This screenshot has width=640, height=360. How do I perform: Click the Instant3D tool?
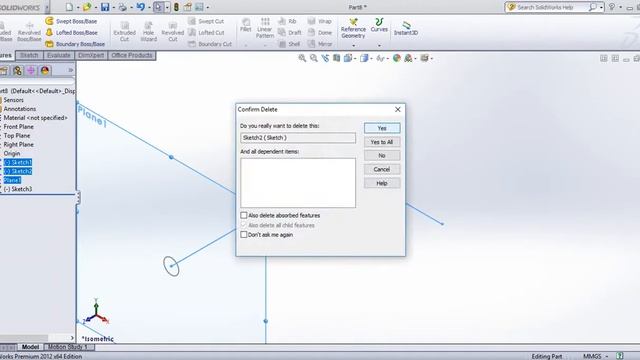coord(406,28)
